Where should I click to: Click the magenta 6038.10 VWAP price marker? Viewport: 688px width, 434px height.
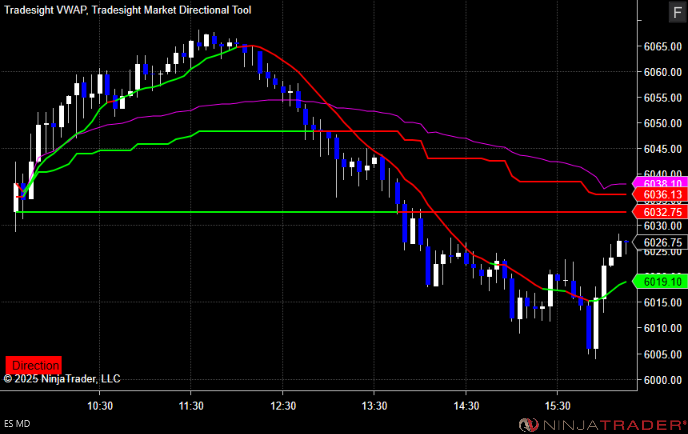coord(659,183)
